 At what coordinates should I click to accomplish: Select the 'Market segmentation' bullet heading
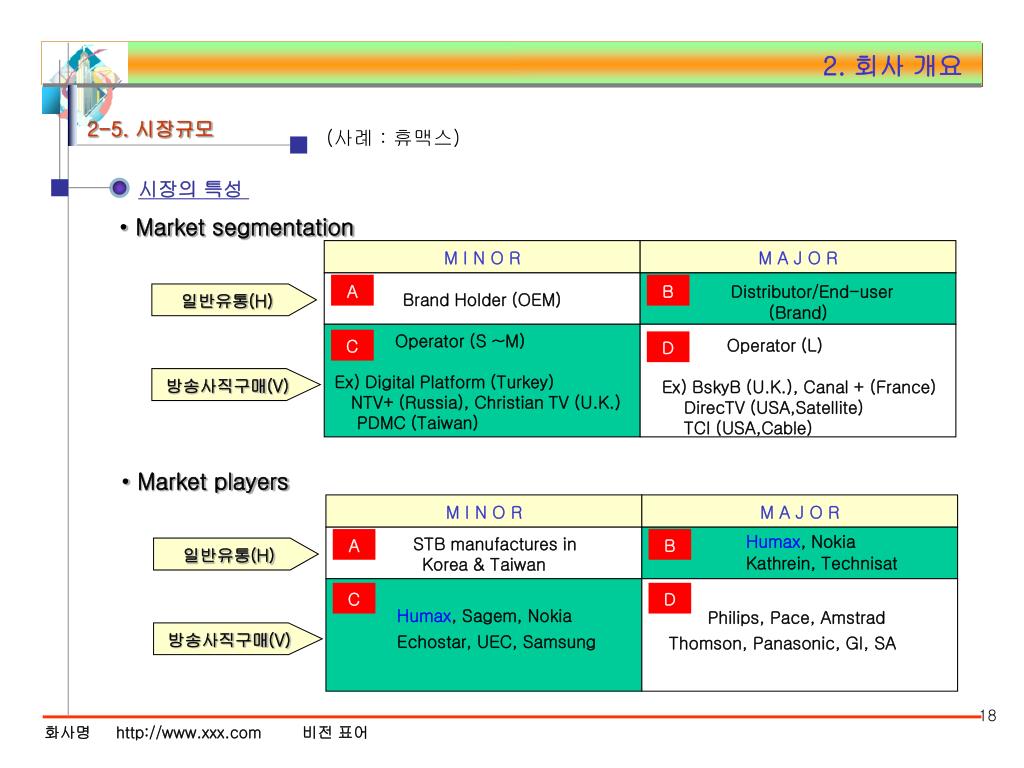click(244, 228)
